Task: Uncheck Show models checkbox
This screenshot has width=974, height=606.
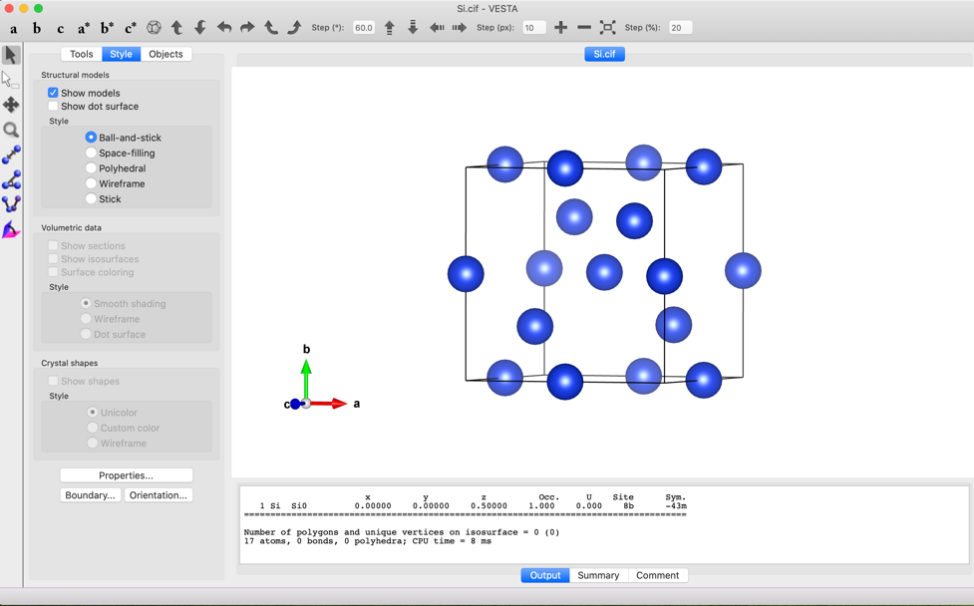Action: point(53,93)
